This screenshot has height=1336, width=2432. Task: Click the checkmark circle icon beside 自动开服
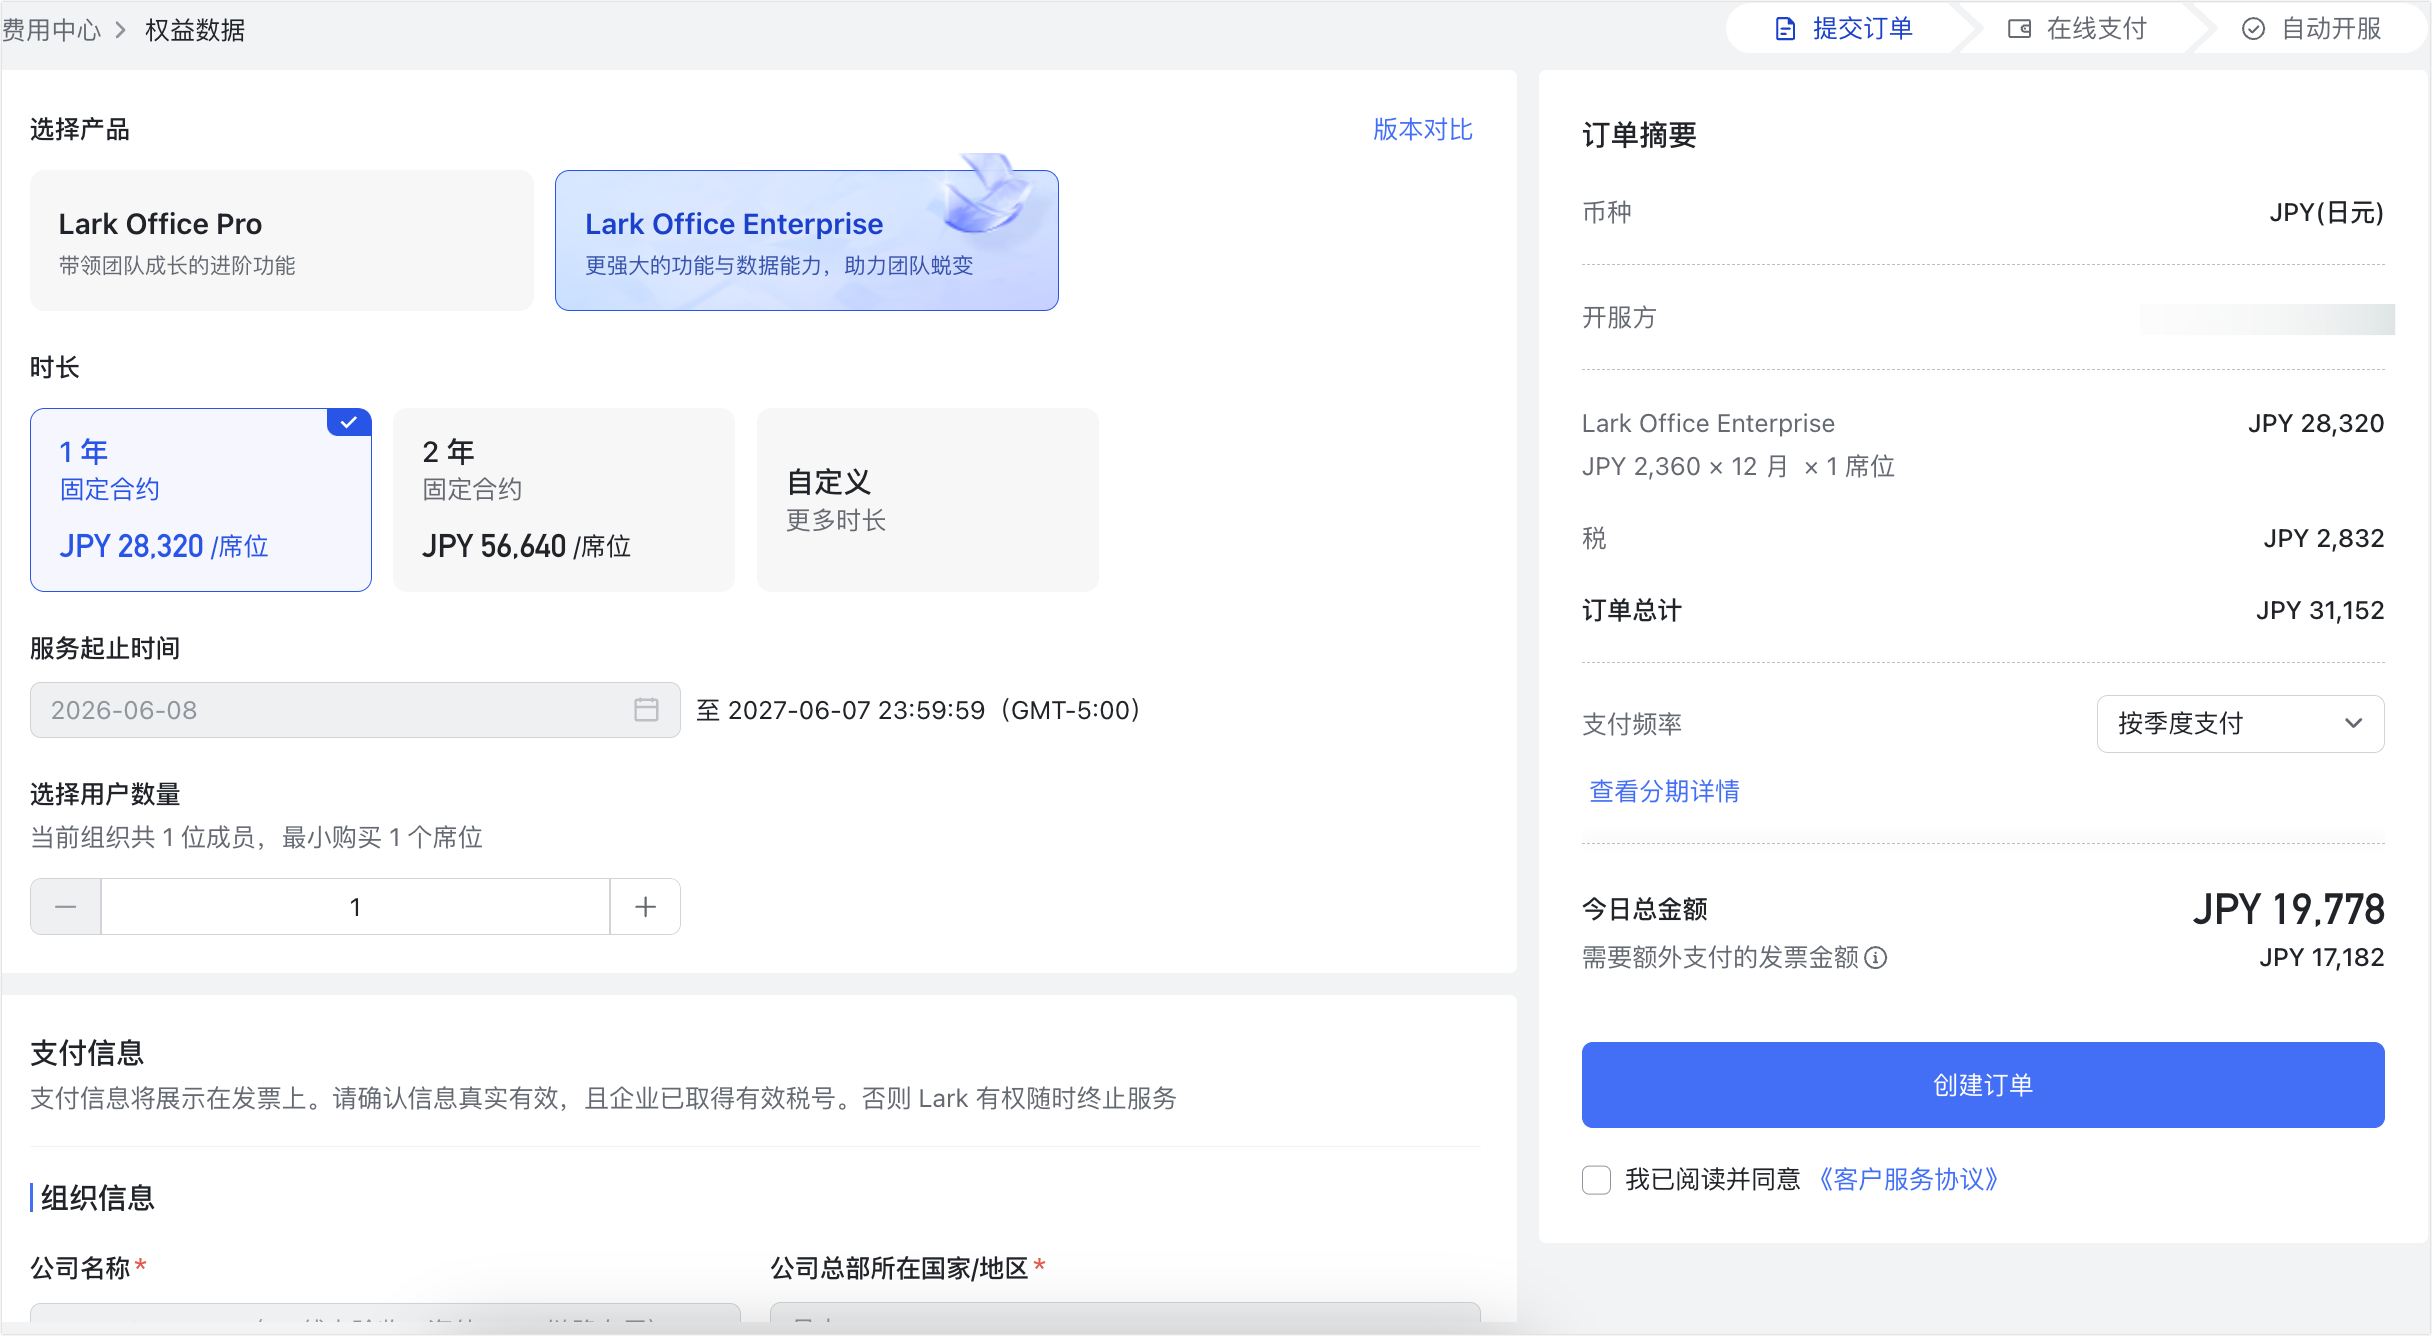[x=2253, y=29]
